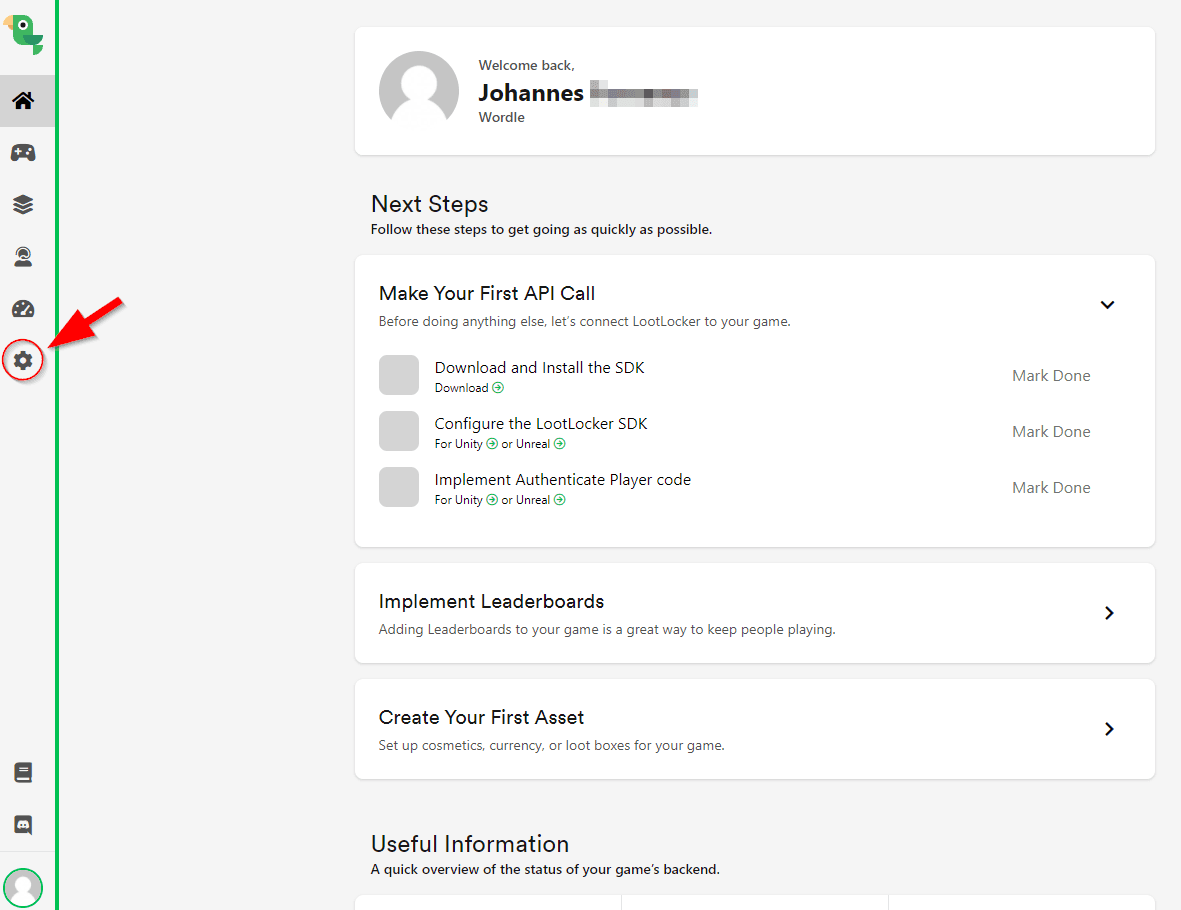Select the stacked layers sidebar icon
Viewport: 1181px width, 910px height.
click(x=23, y=205)
